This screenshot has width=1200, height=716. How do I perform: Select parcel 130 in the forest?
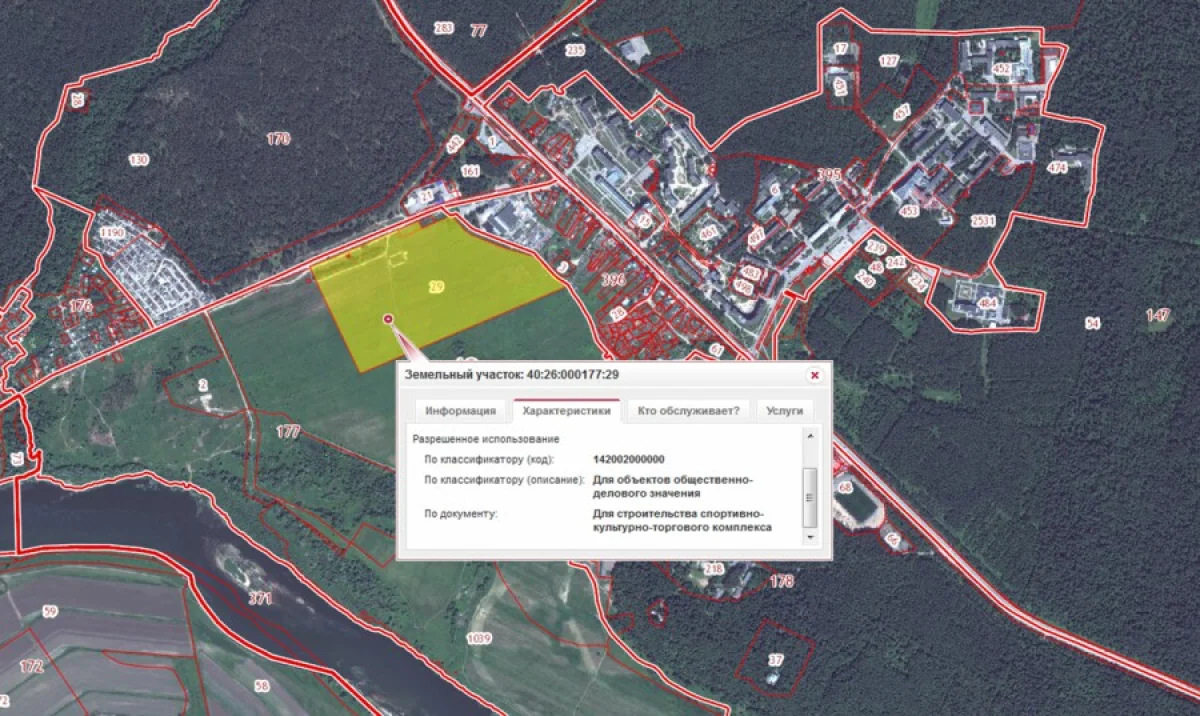(x=138, y=160)
